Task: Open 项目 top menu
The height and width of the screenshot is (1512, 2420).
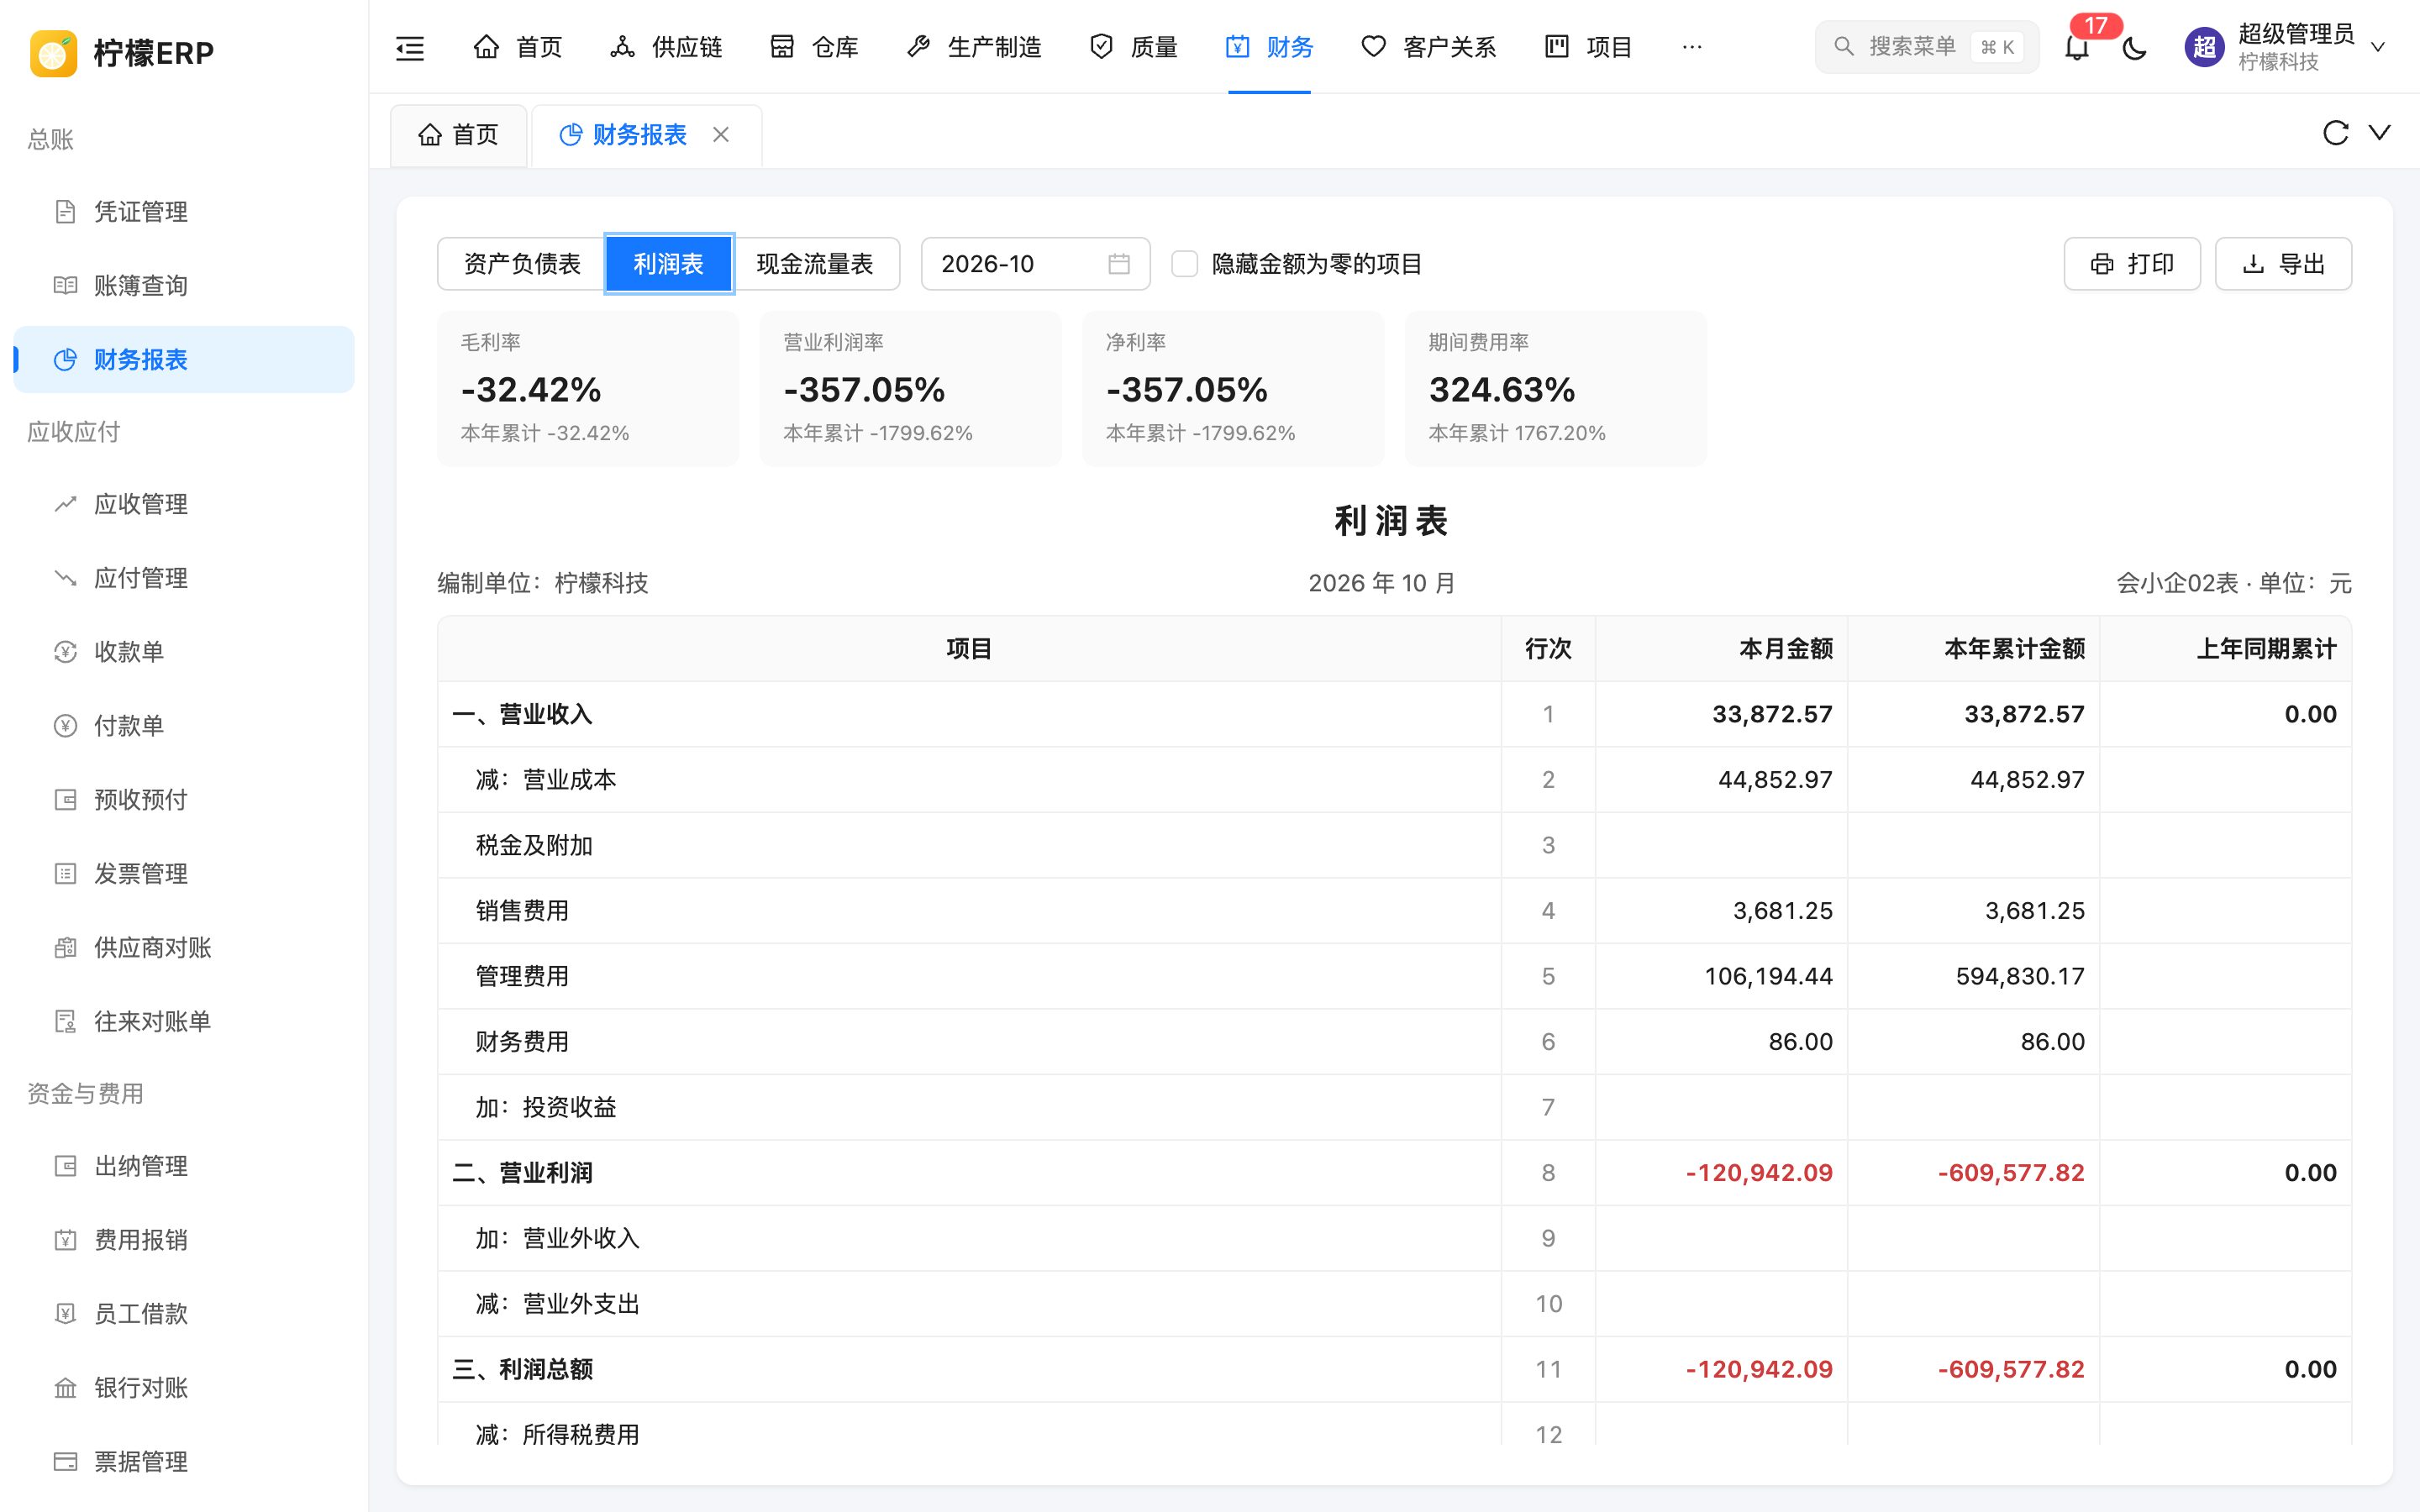Action: (x=1588, y=47)
